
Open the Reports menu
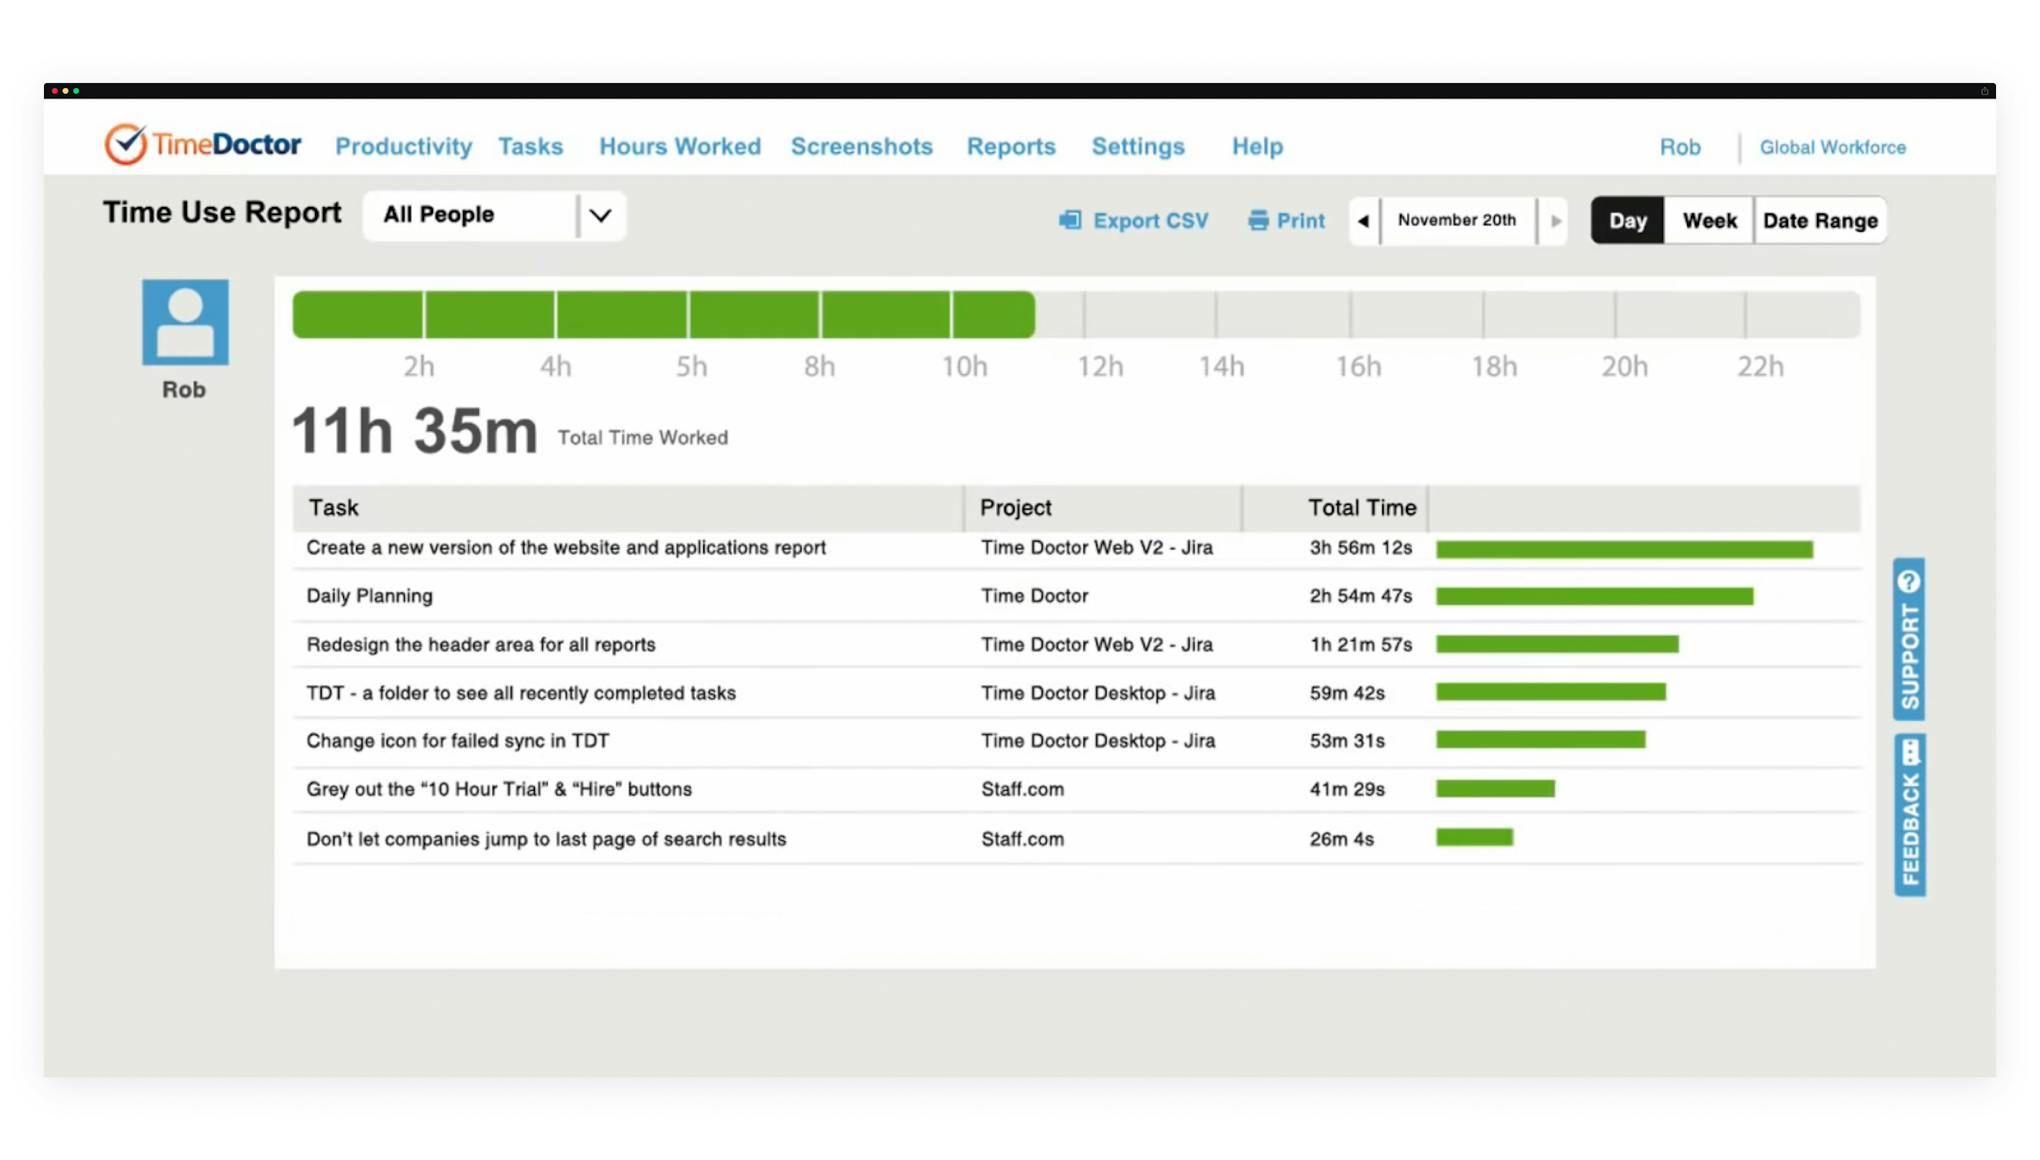tap(1011, 146)
